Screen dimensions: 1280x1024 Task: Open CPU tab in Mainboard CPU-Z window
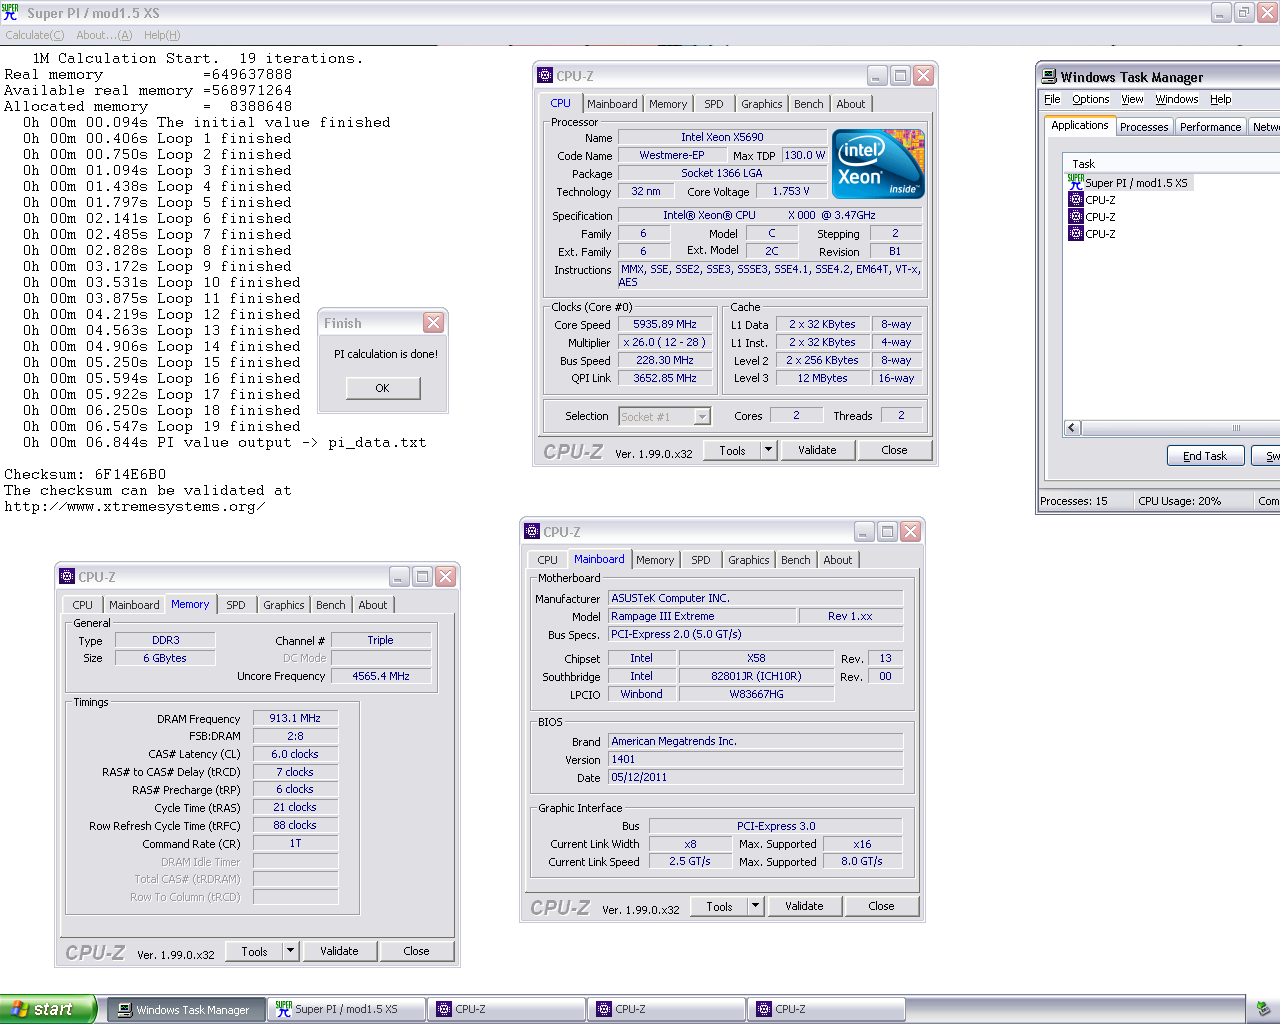(547, 560)
